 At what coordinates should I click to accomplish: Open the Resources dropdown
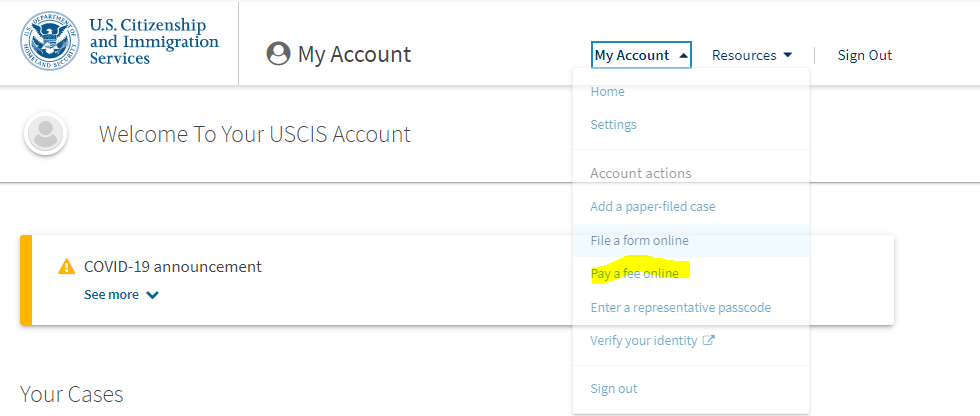(x=752, y=55)
